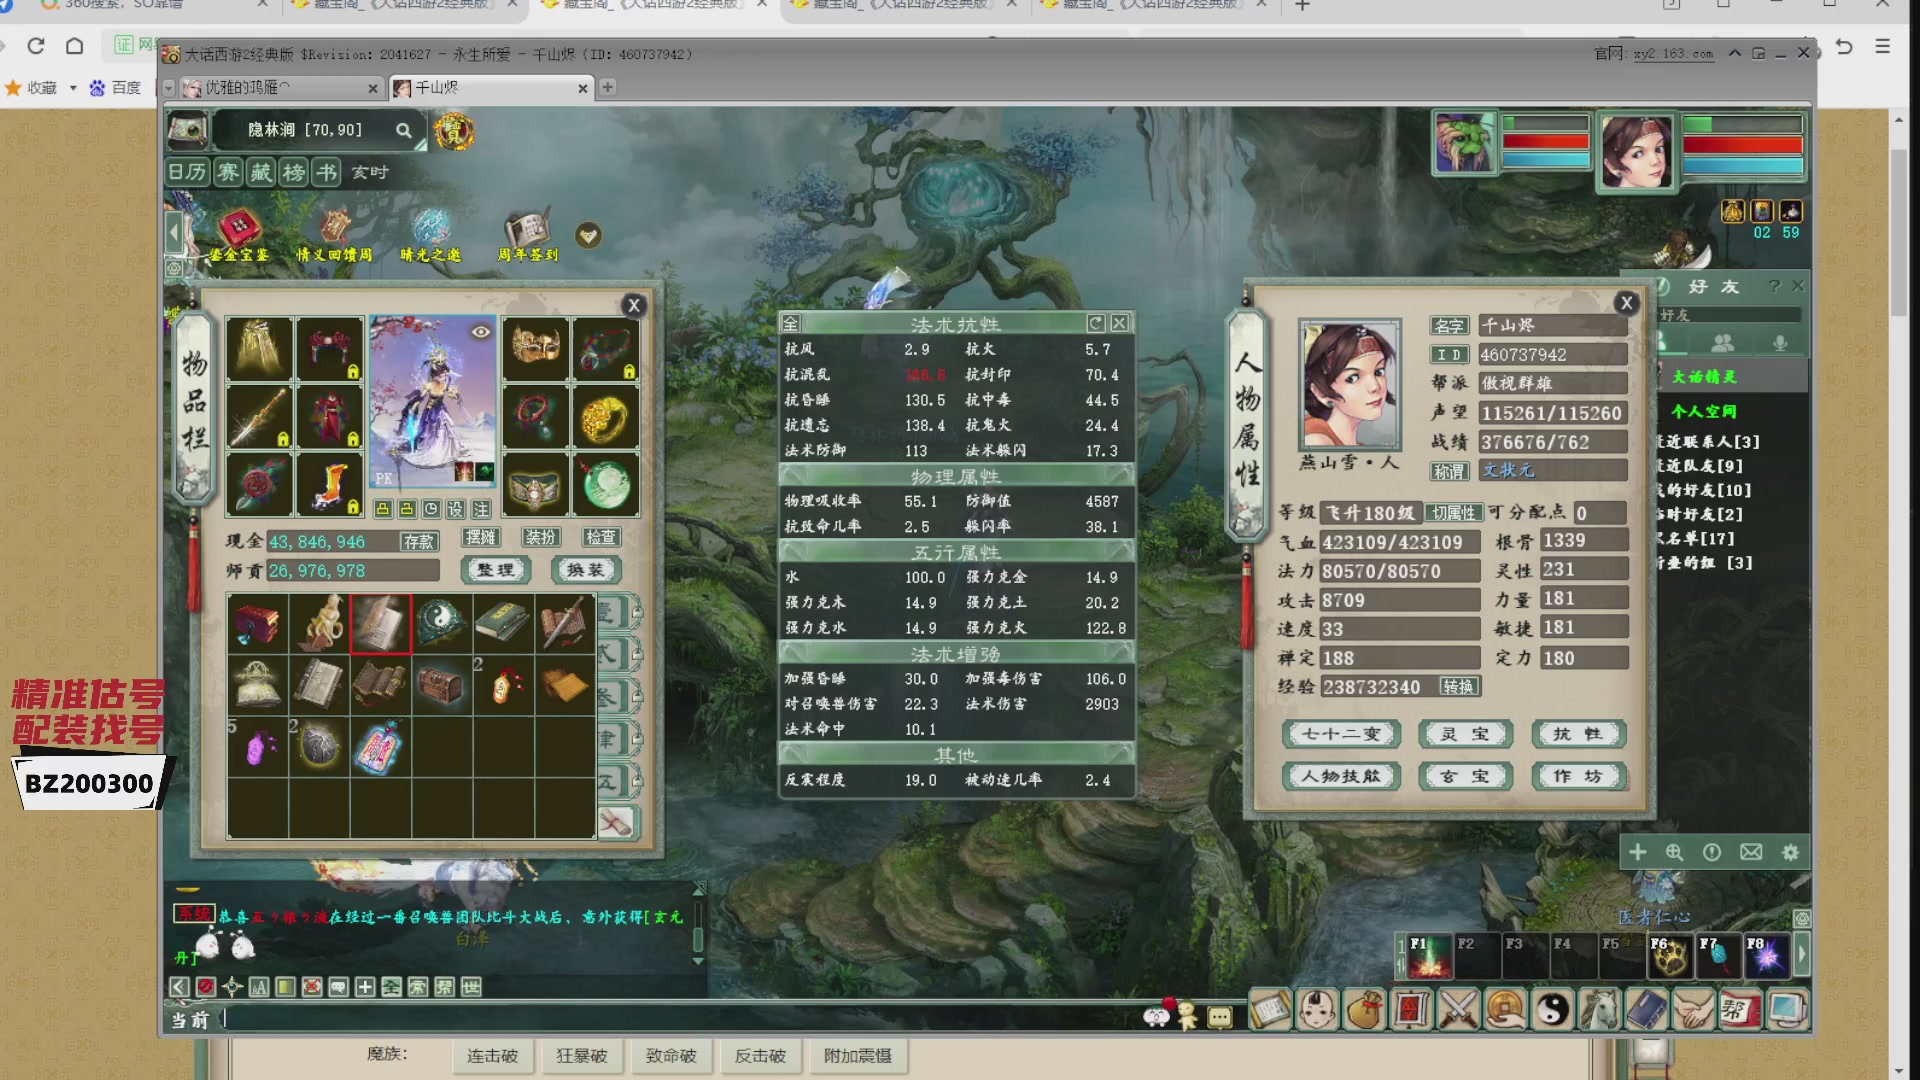
Task: Click the 整理 organize inventory button
Action: 495,570
